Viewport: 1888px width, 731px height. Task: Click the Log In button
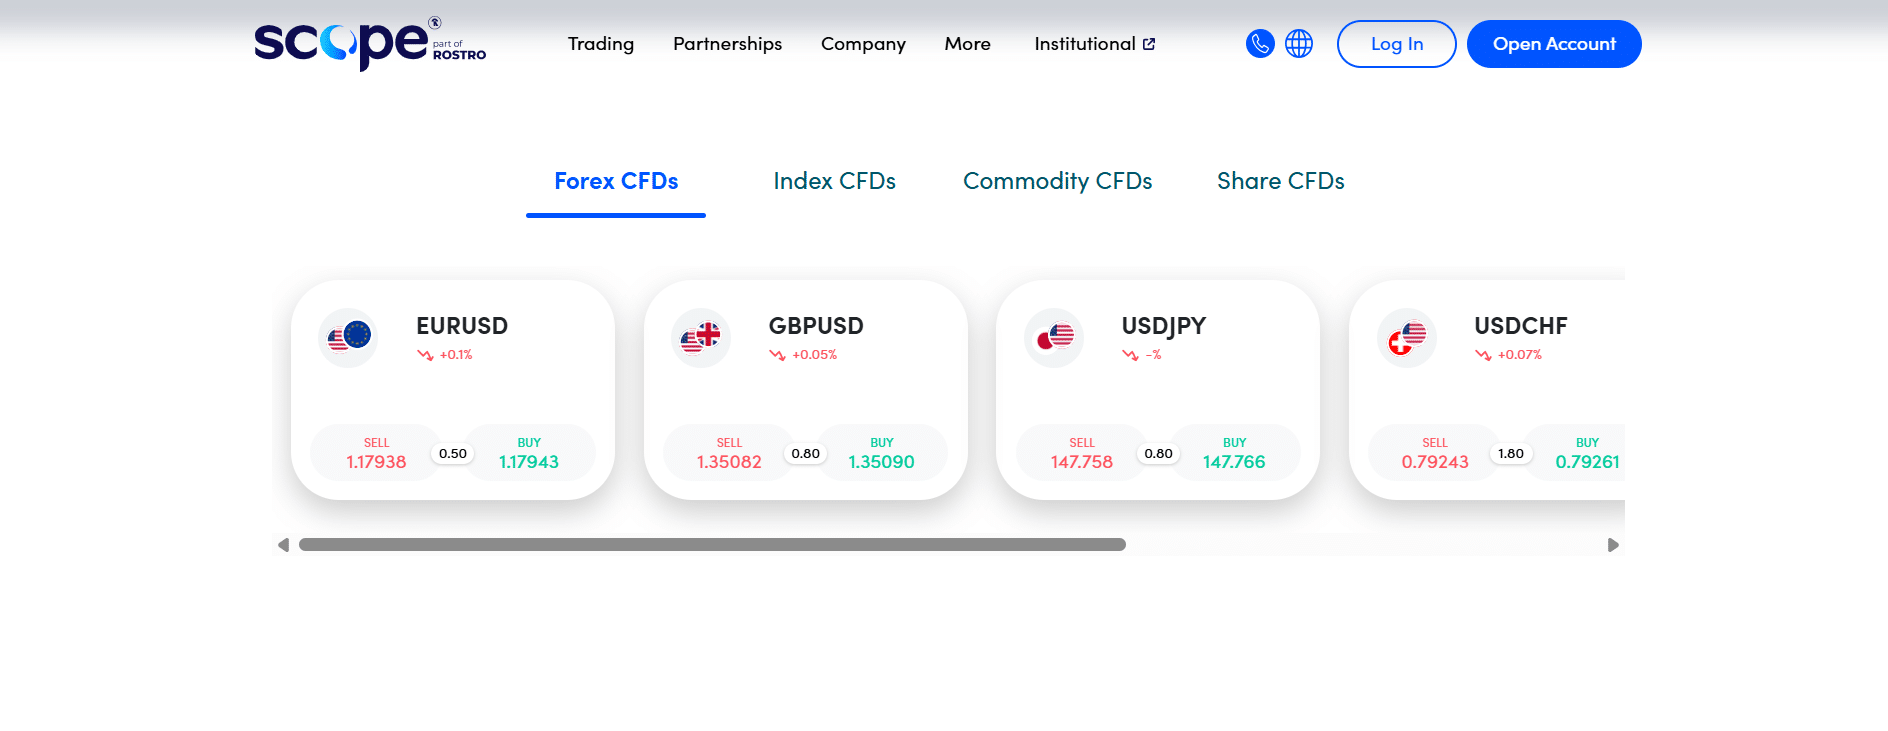coord(1396,44)
